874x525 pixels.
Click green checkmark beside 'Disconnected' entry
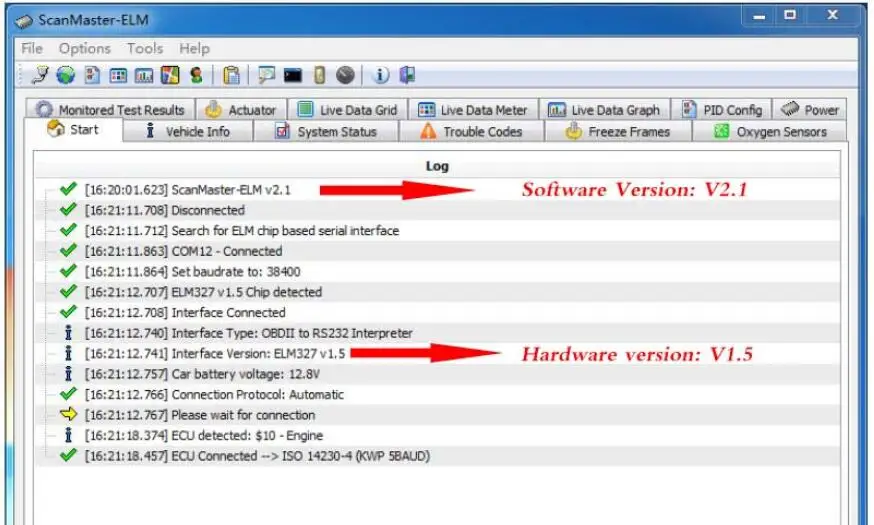coord(68,209)
